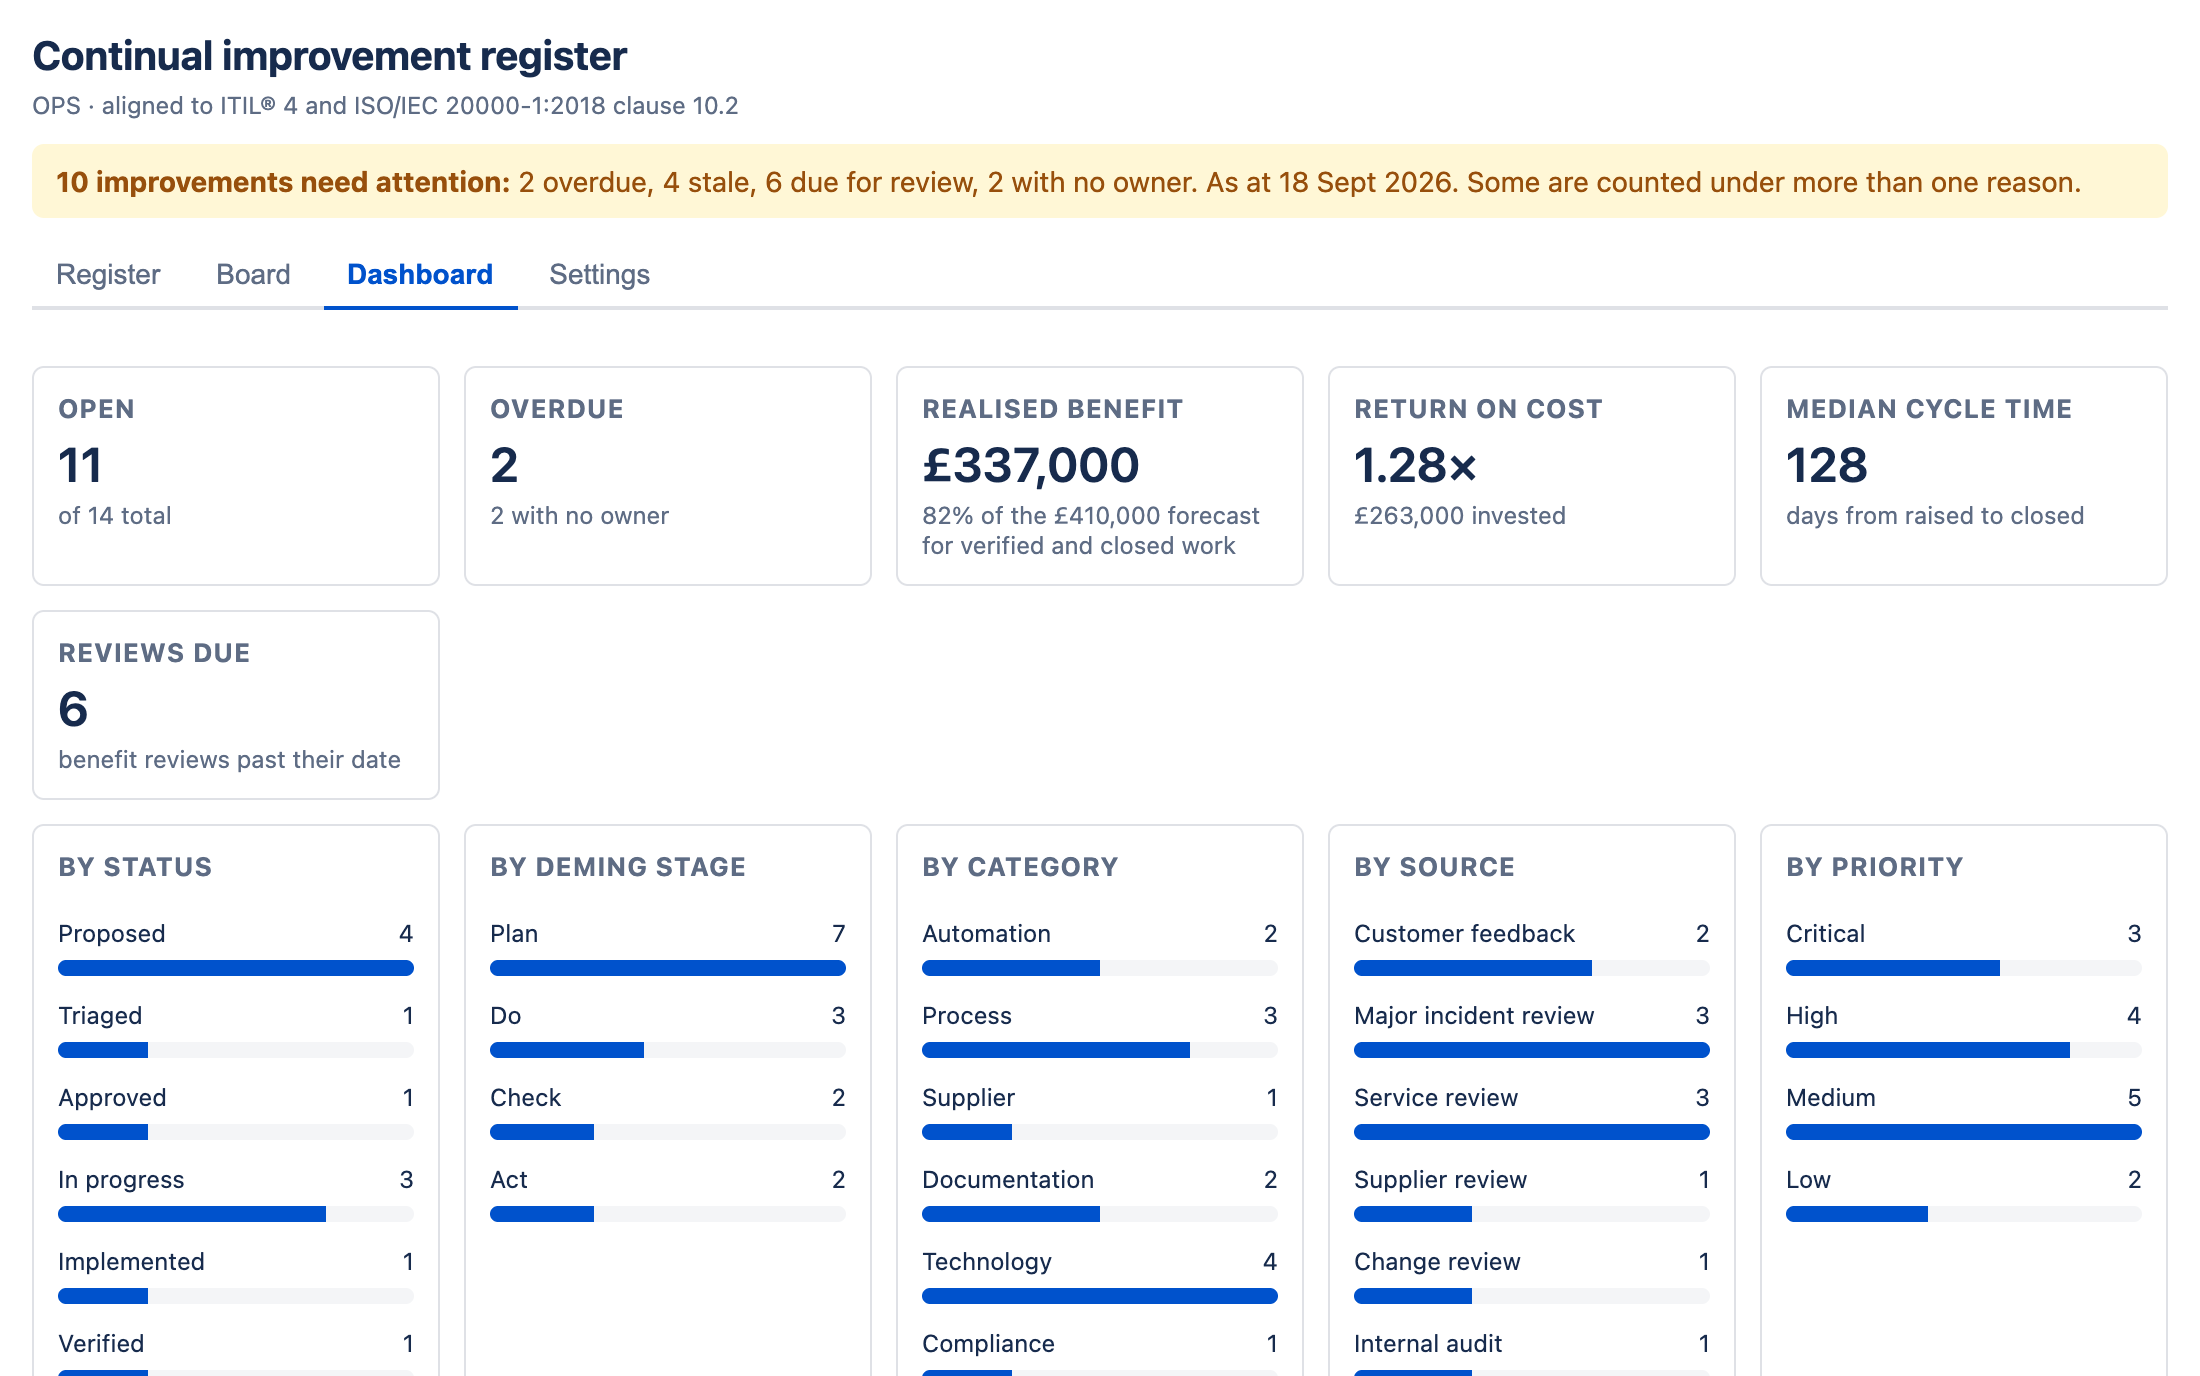Viewport: 2200px width, 1376px height.
Task: Select the REALISED BENEFIT £337,000 card
Action: tap(1100, 476)
